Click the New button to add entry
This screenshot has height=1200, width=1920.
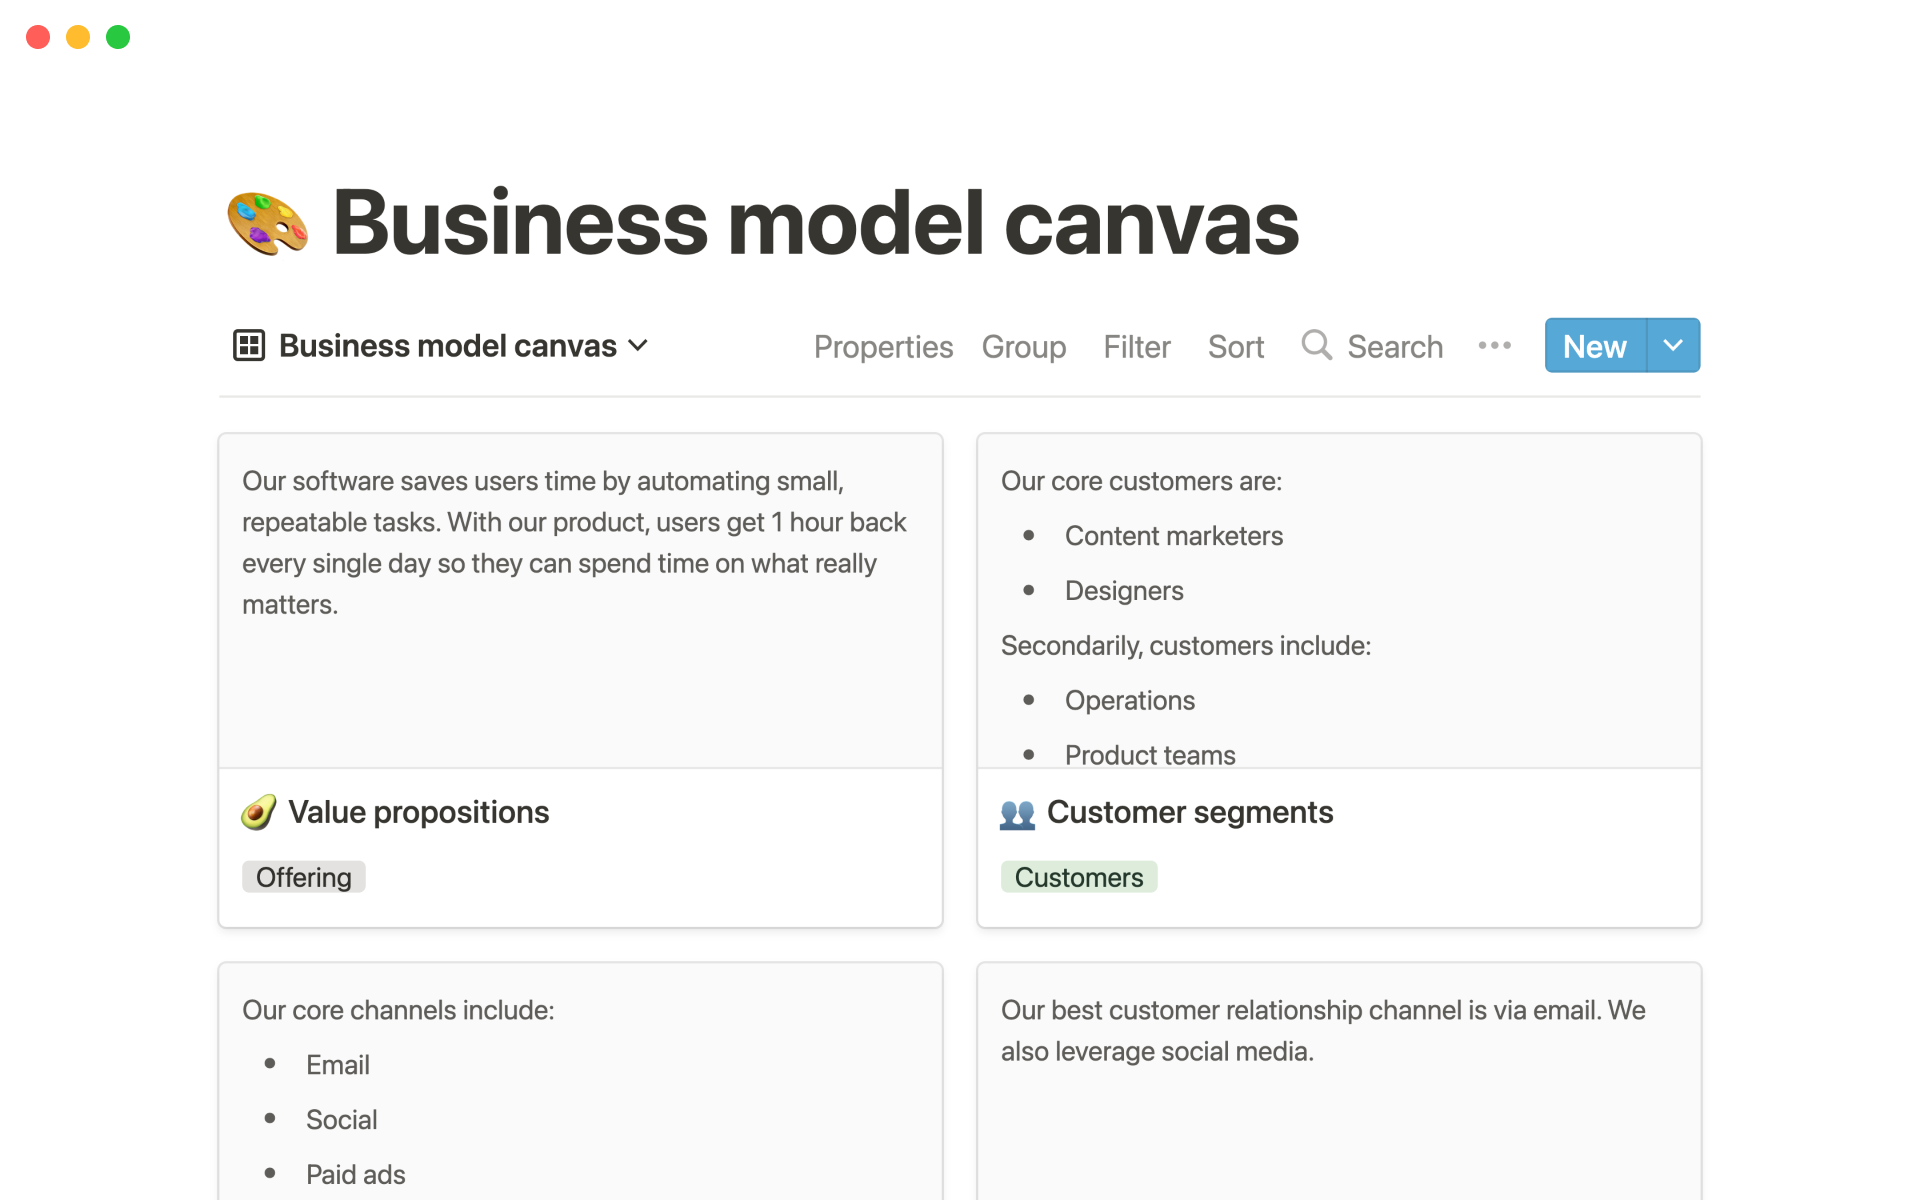coord(1594,346)
